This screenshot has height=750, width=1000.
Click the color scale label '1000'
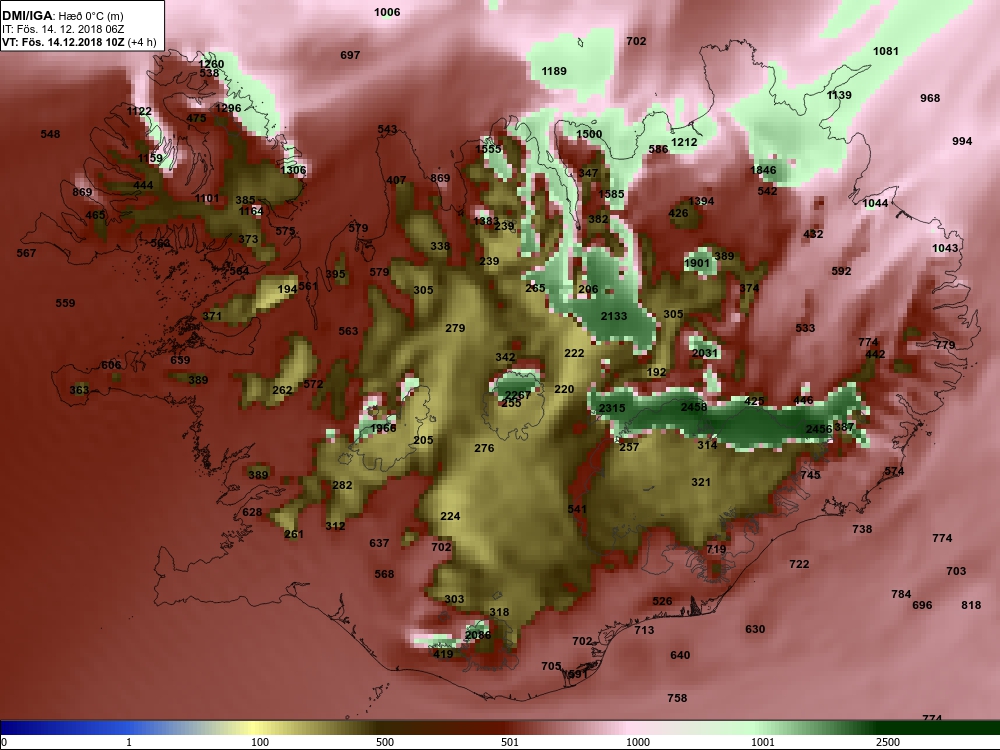638,742
